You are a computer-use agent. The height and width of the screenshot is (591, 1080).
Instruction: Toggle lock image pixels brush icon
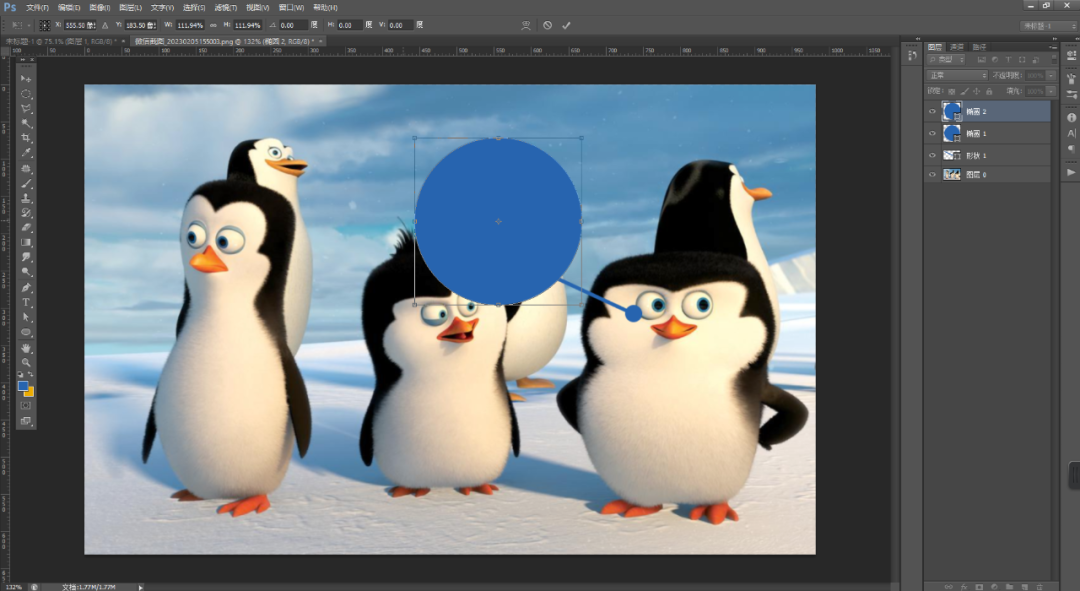(x=964, y=91)
